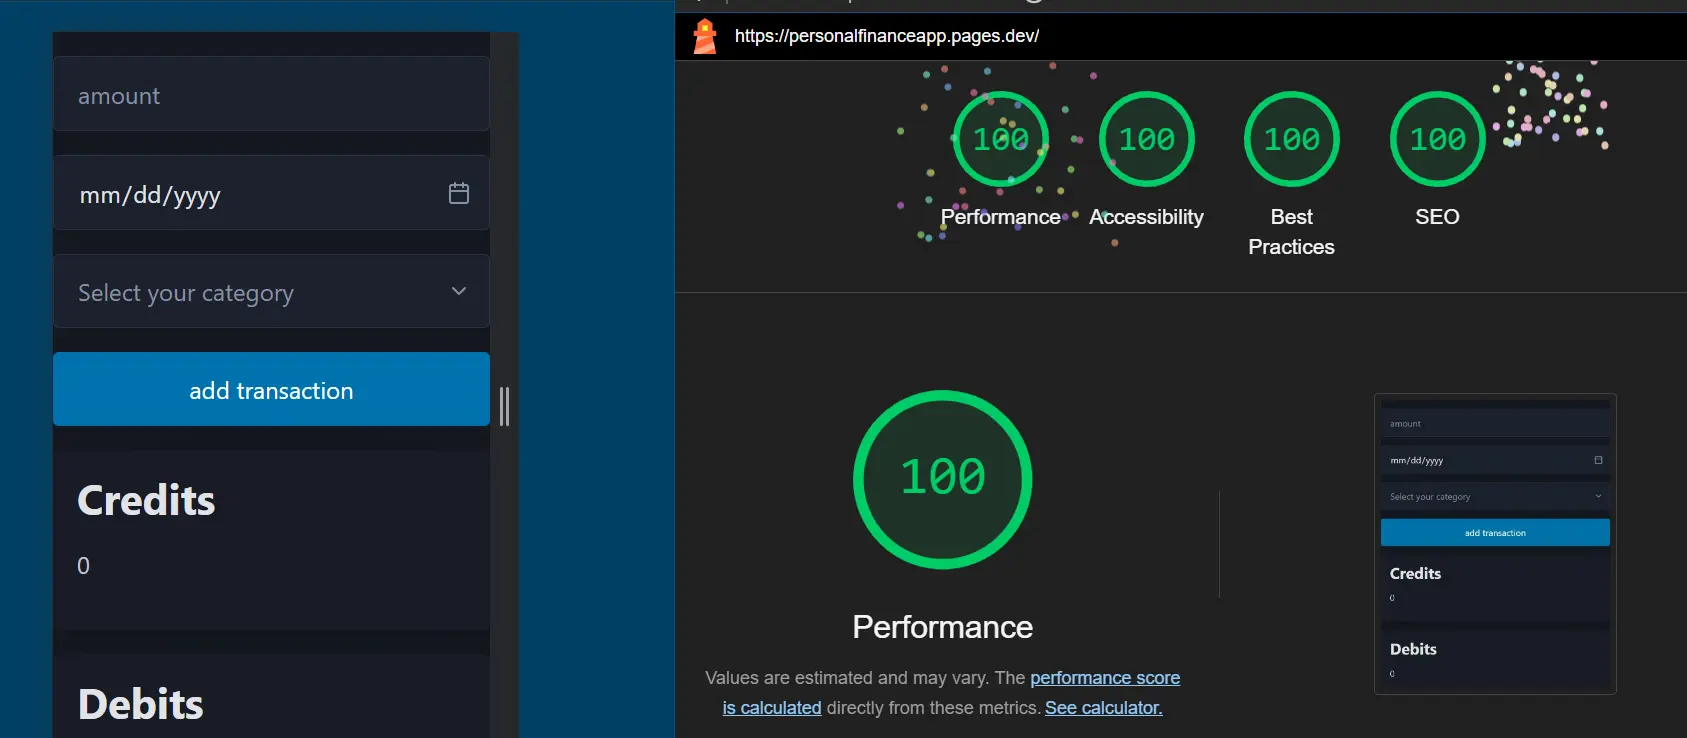Image resolution: width=1687 pixels, height=738 pixels.
Task: Select the SEO score gauge
Action: tap(1438, 139)
